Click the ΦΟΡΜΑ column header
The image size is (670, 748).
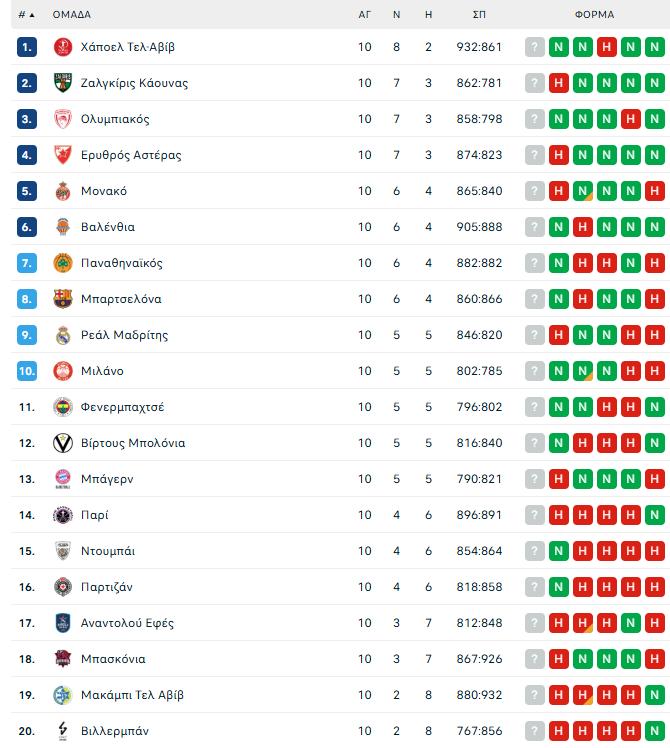[594, 15]
